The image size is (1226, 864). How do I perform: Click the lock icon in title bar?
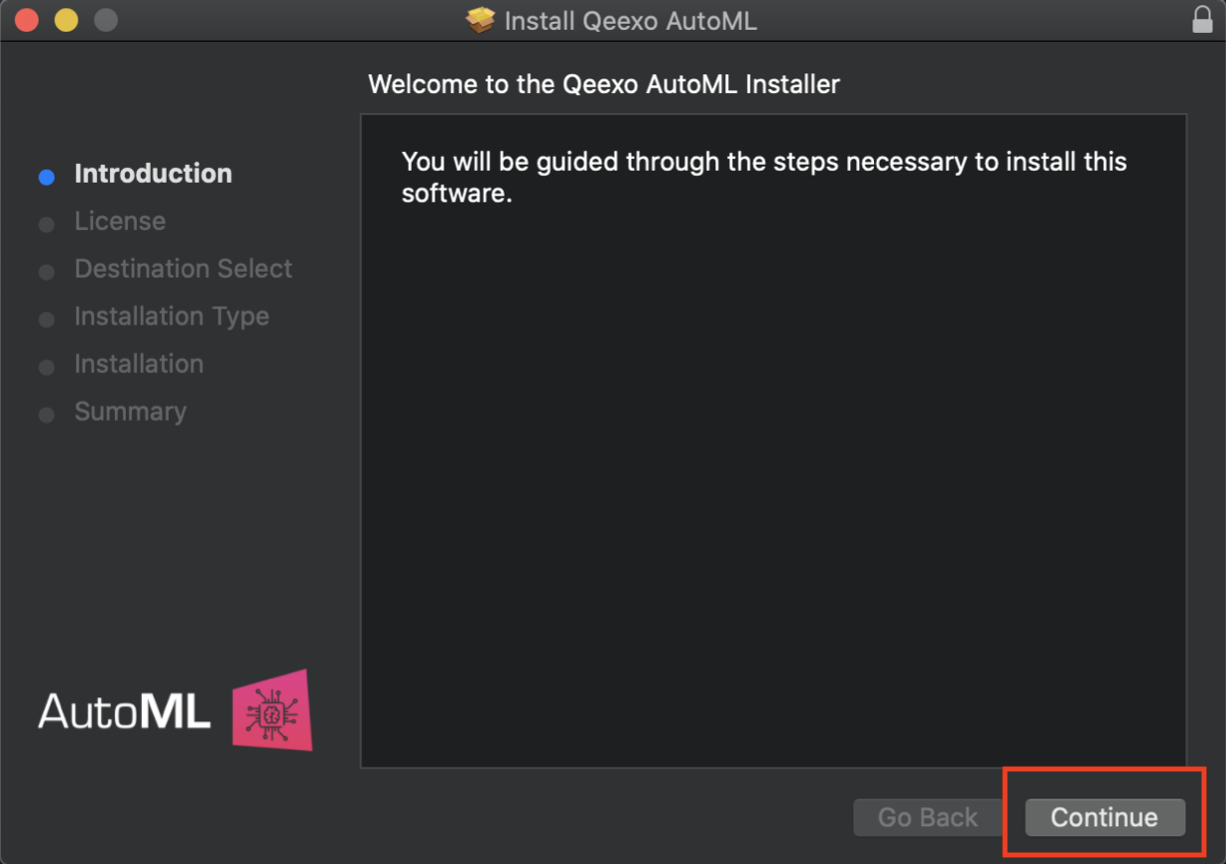[x=1202, y=20]
